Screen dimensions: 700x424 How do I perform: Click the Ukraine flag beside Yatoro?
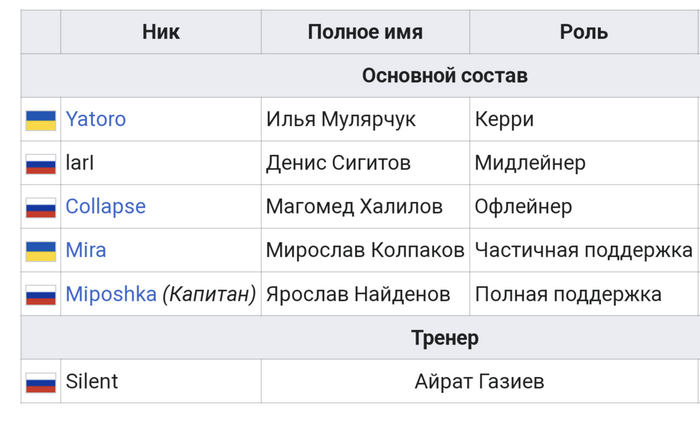click(40, 120)
